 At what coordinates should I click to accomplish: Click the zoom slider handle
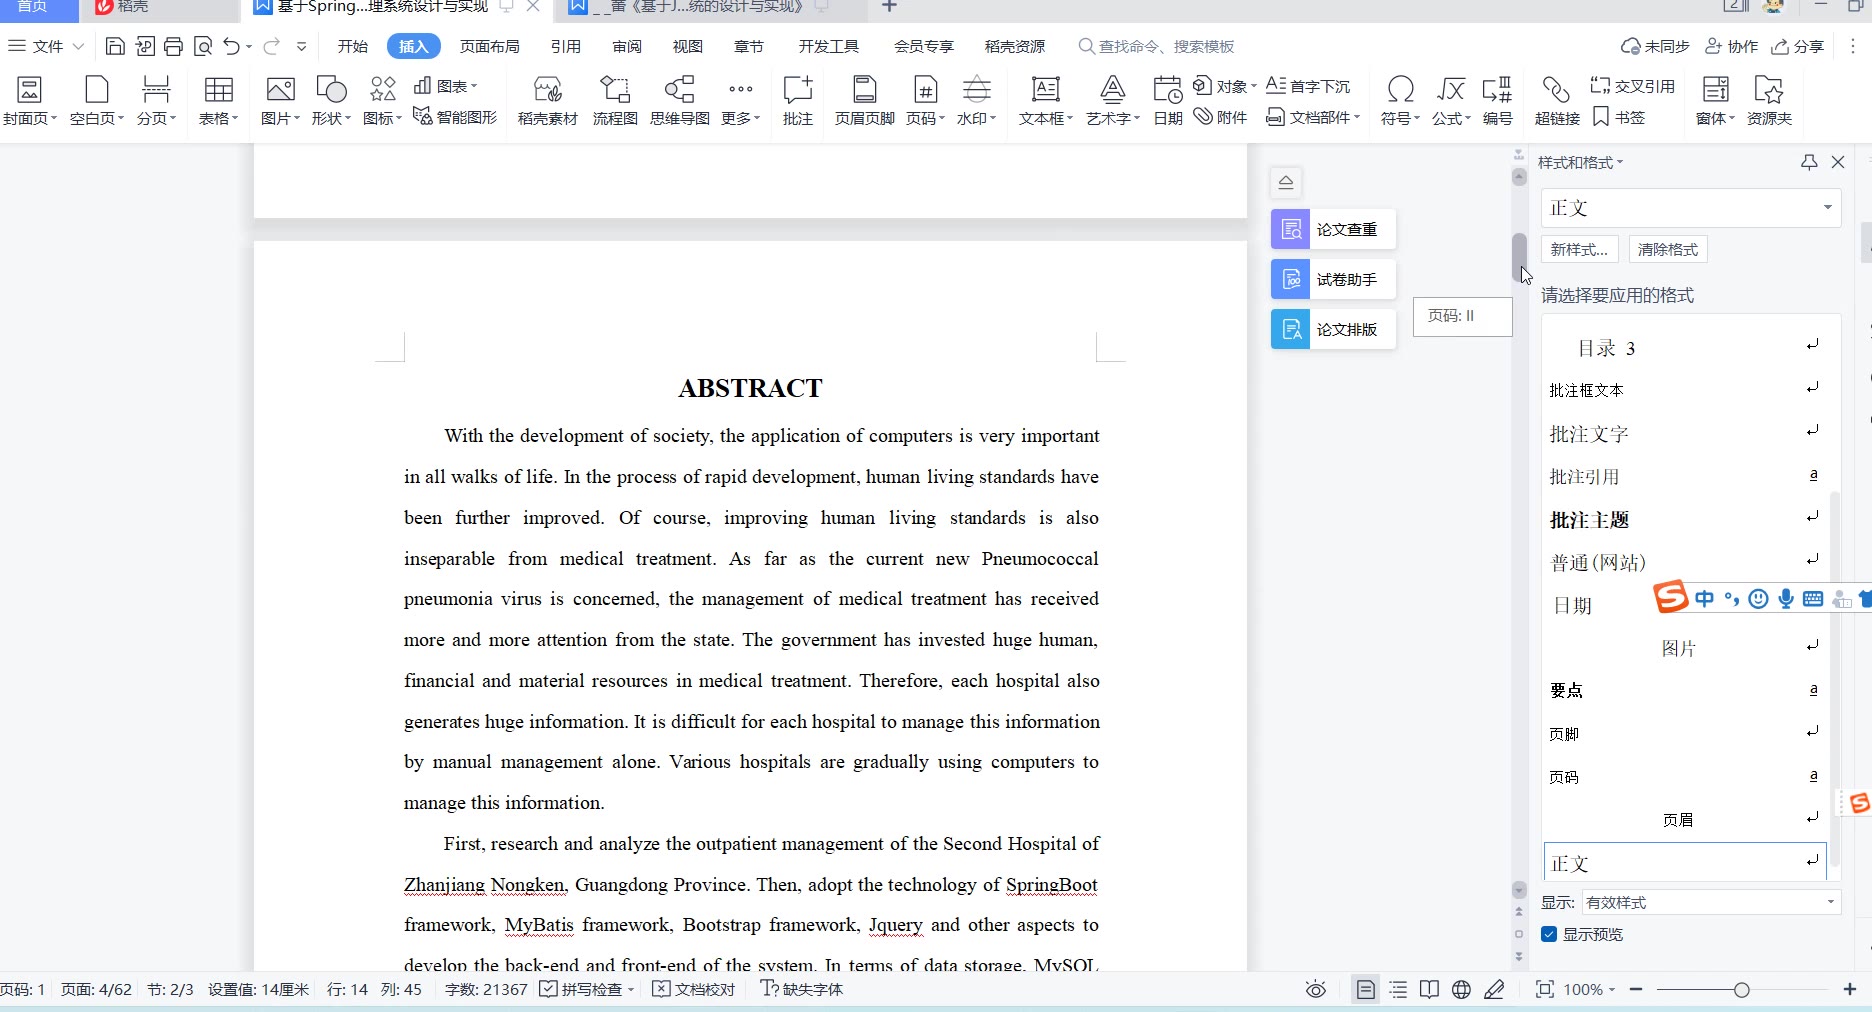coord(1741,989)
